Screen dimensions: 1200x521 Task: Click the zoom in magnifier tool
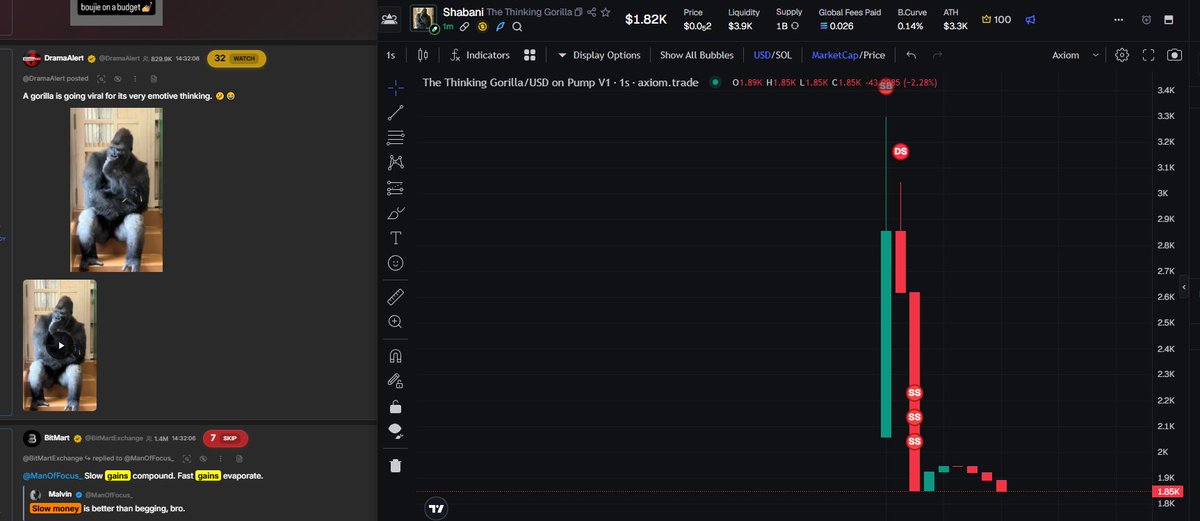pyautogui.click(x=395, y=322)
